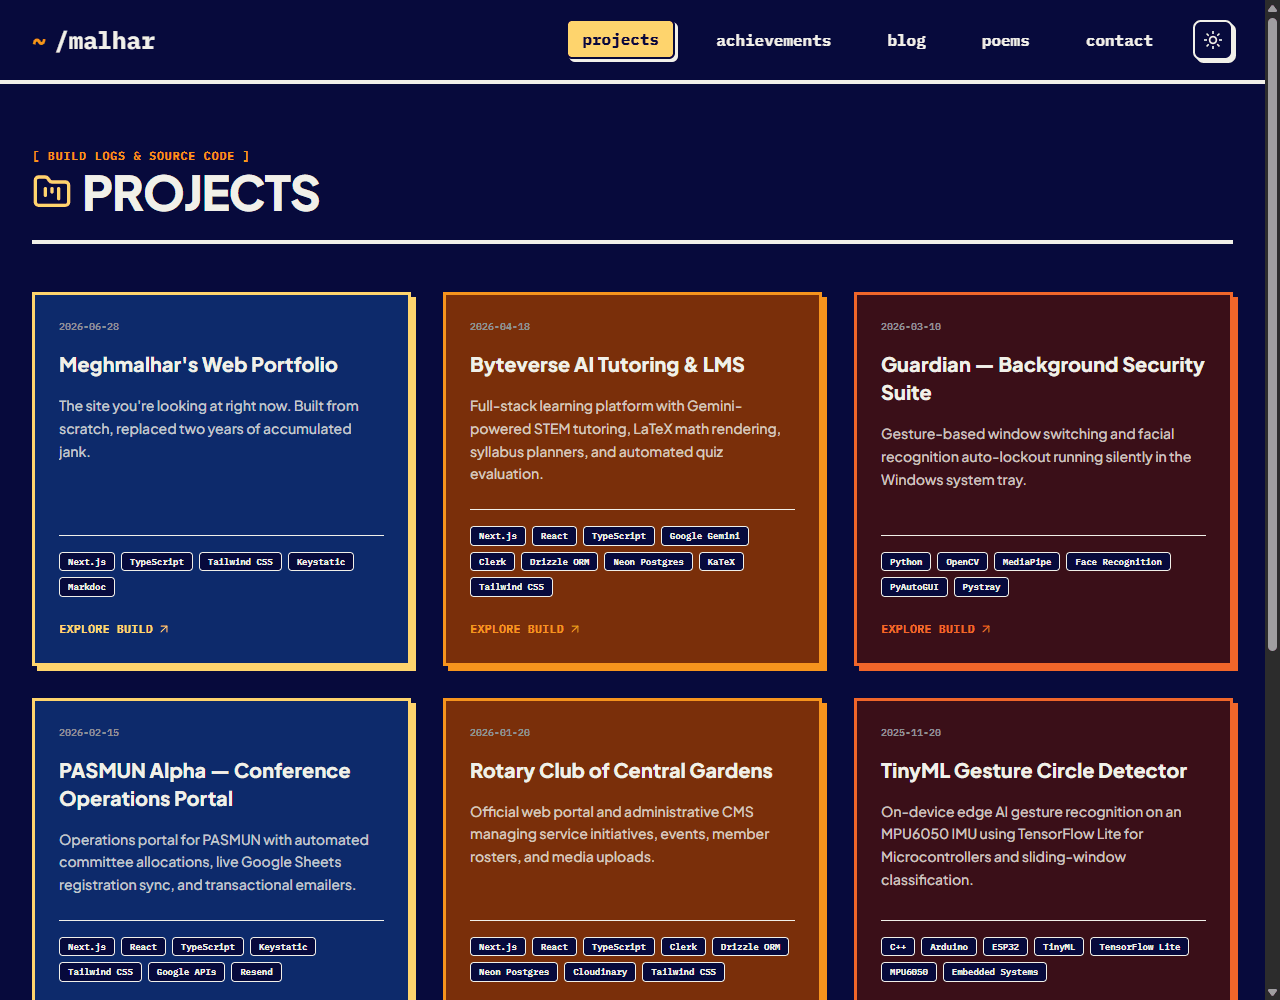Click C++ tag on TinyML card
This screenshot has height=1000, width=1280.
[x=898, y=947]
